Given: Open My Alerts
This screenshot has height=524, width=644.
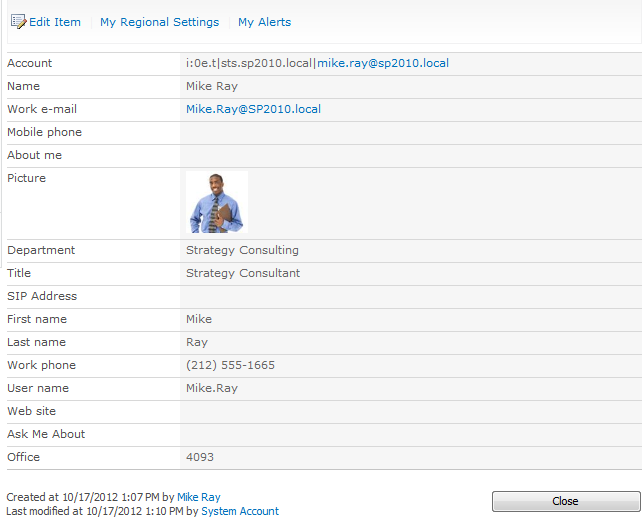Looking at the screenshot, I should tap(264, 22).
